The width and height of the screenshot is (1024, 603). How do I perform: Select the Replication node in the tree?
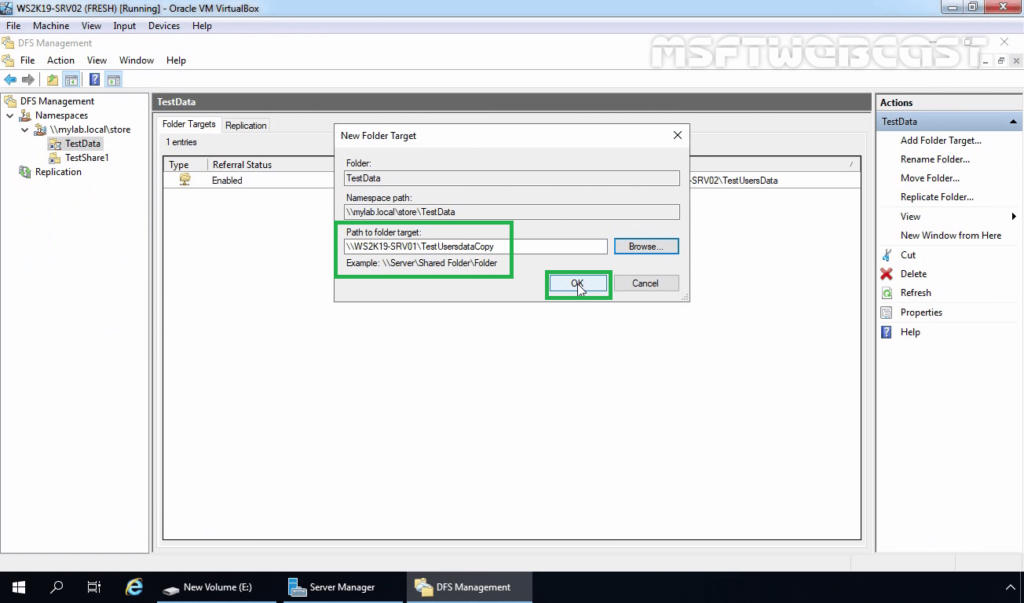coord(58,172)
